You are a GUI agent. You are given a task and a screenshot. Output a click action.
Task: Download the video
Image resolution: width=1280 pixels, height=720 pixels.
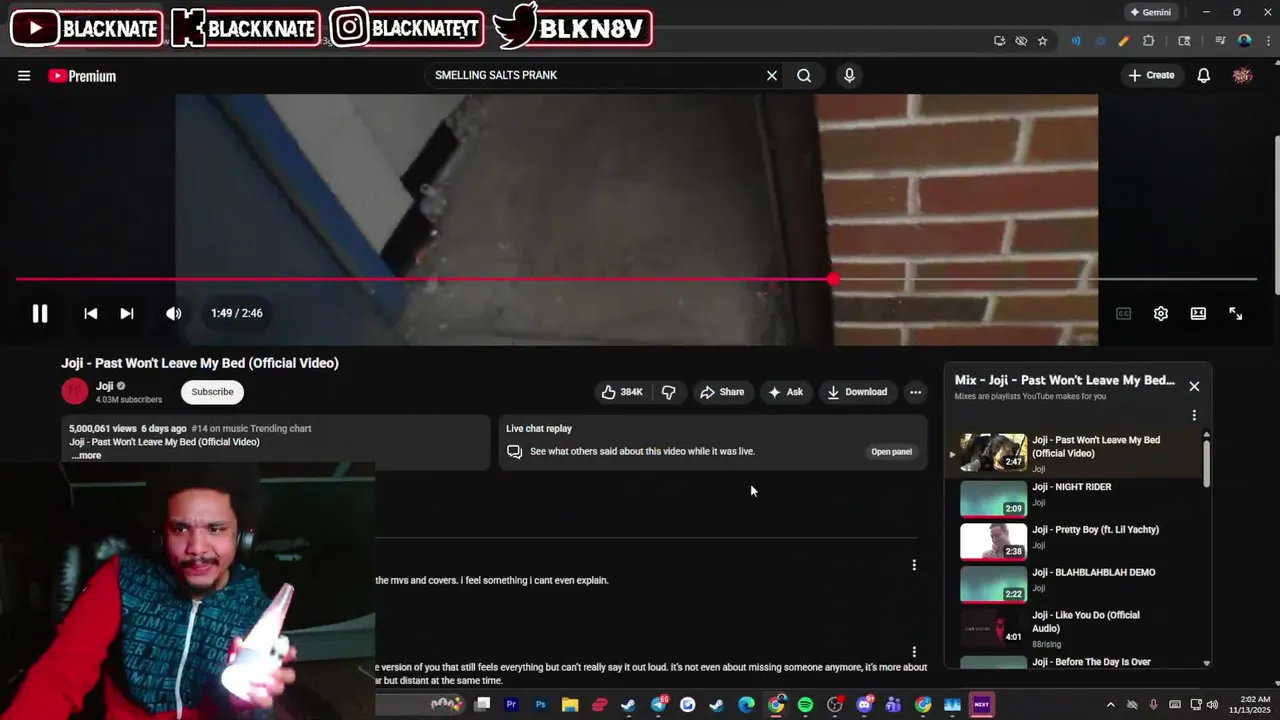click(857, 392)
